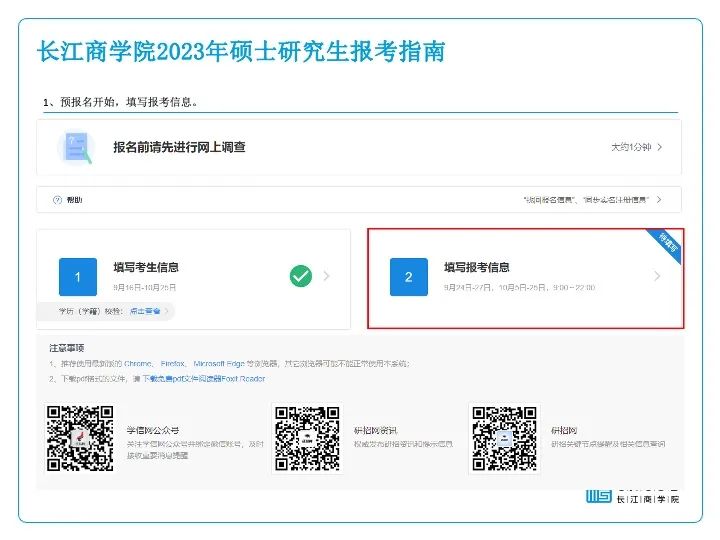Open the Firefox browser link
This screenshot has width=720, height=540.
tap(173, 364)
